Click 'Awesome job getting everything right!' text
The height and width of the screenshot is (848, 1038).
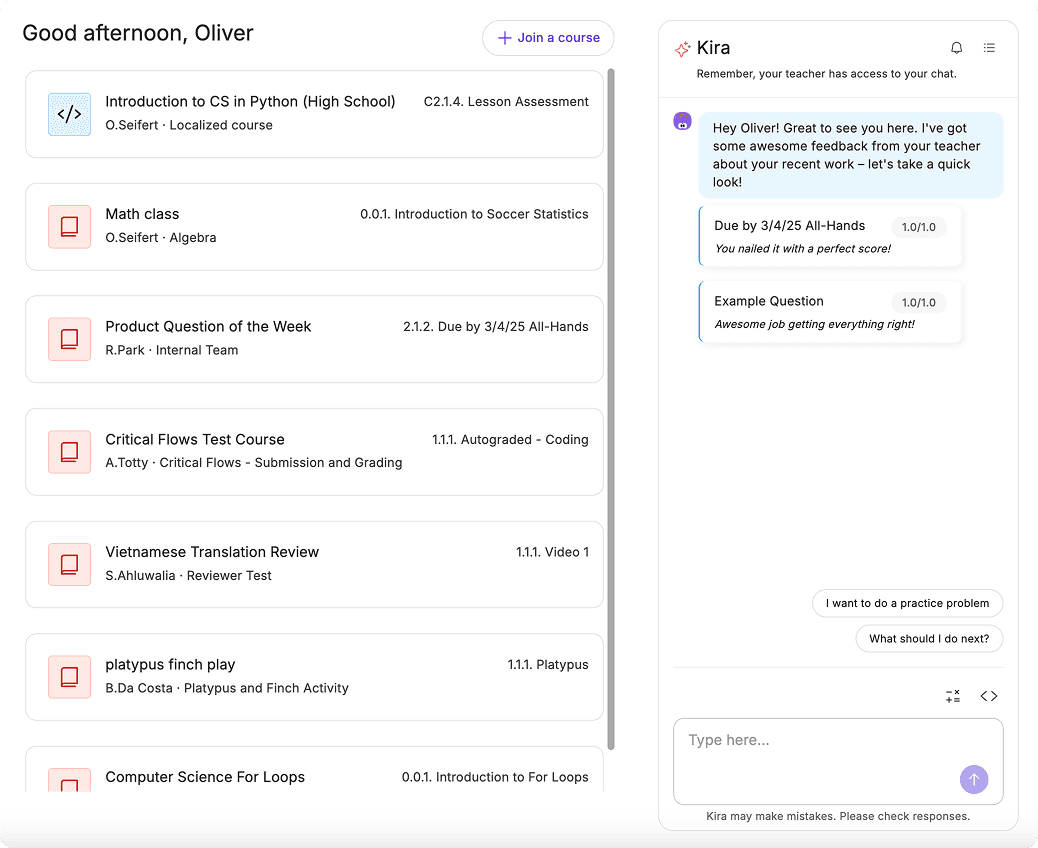click(x=814, y=324)
